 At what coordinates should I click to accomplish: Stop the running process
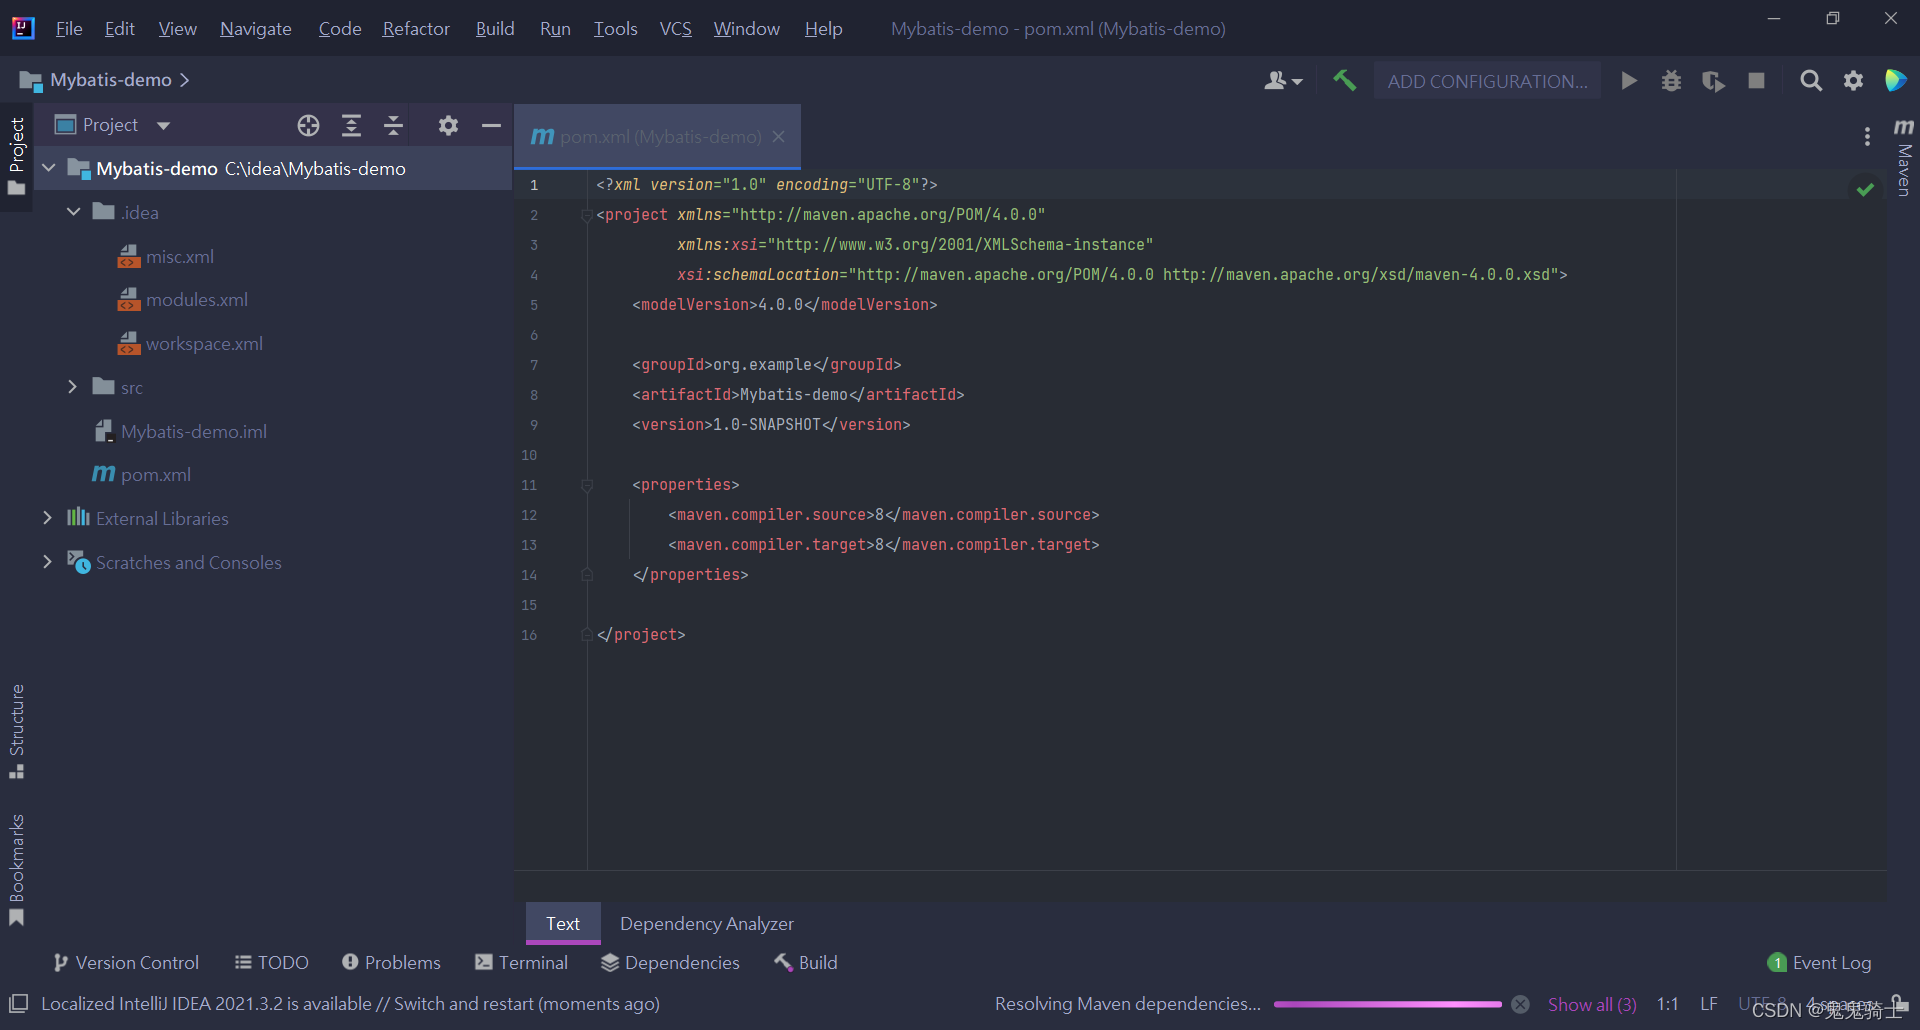(x=1756, y=81)
